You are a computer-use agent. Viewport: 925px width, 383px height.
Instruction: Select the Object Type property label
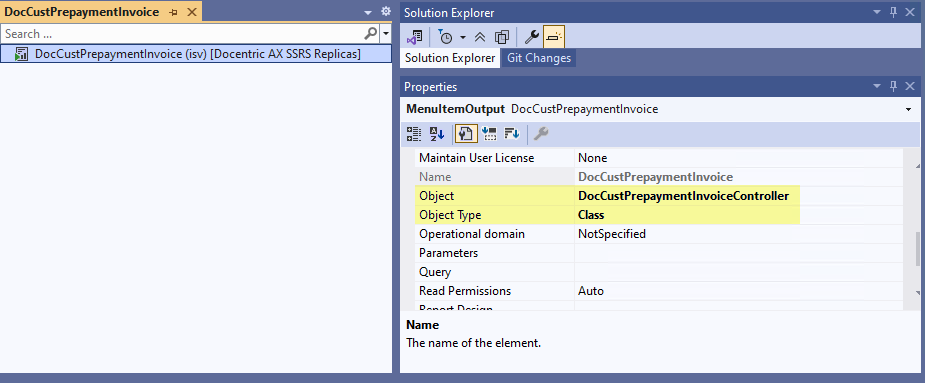450,215
